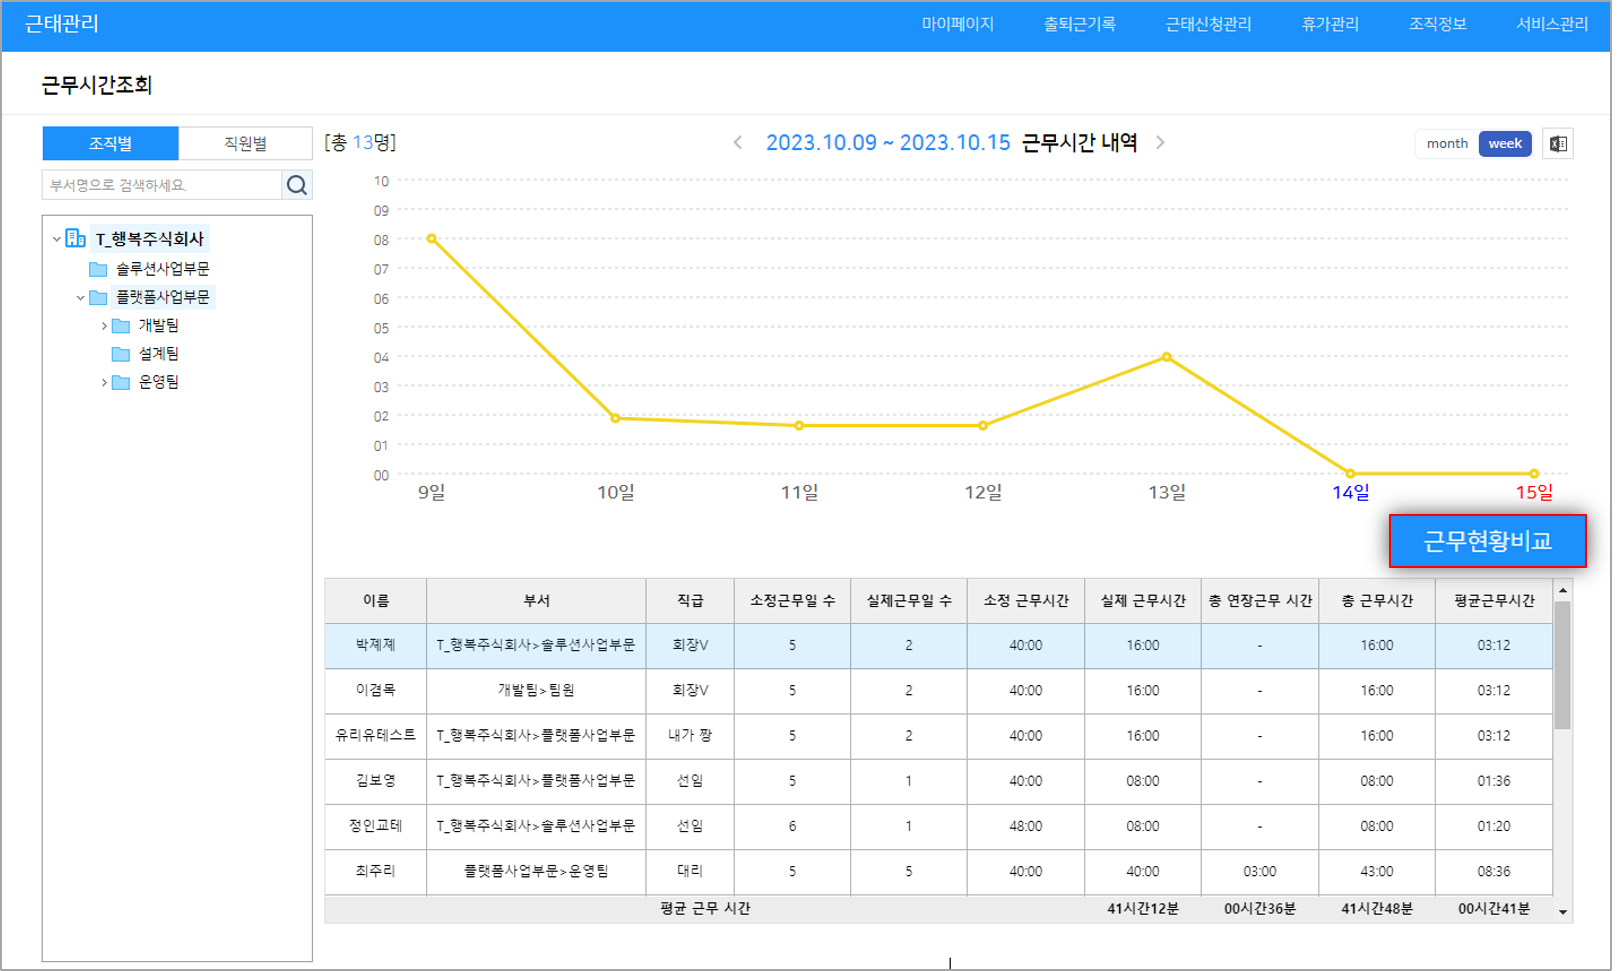This screenshot has height=971, width=1619.
Task: Click the 소정근무일 수 column header
Action: [792, 601]
